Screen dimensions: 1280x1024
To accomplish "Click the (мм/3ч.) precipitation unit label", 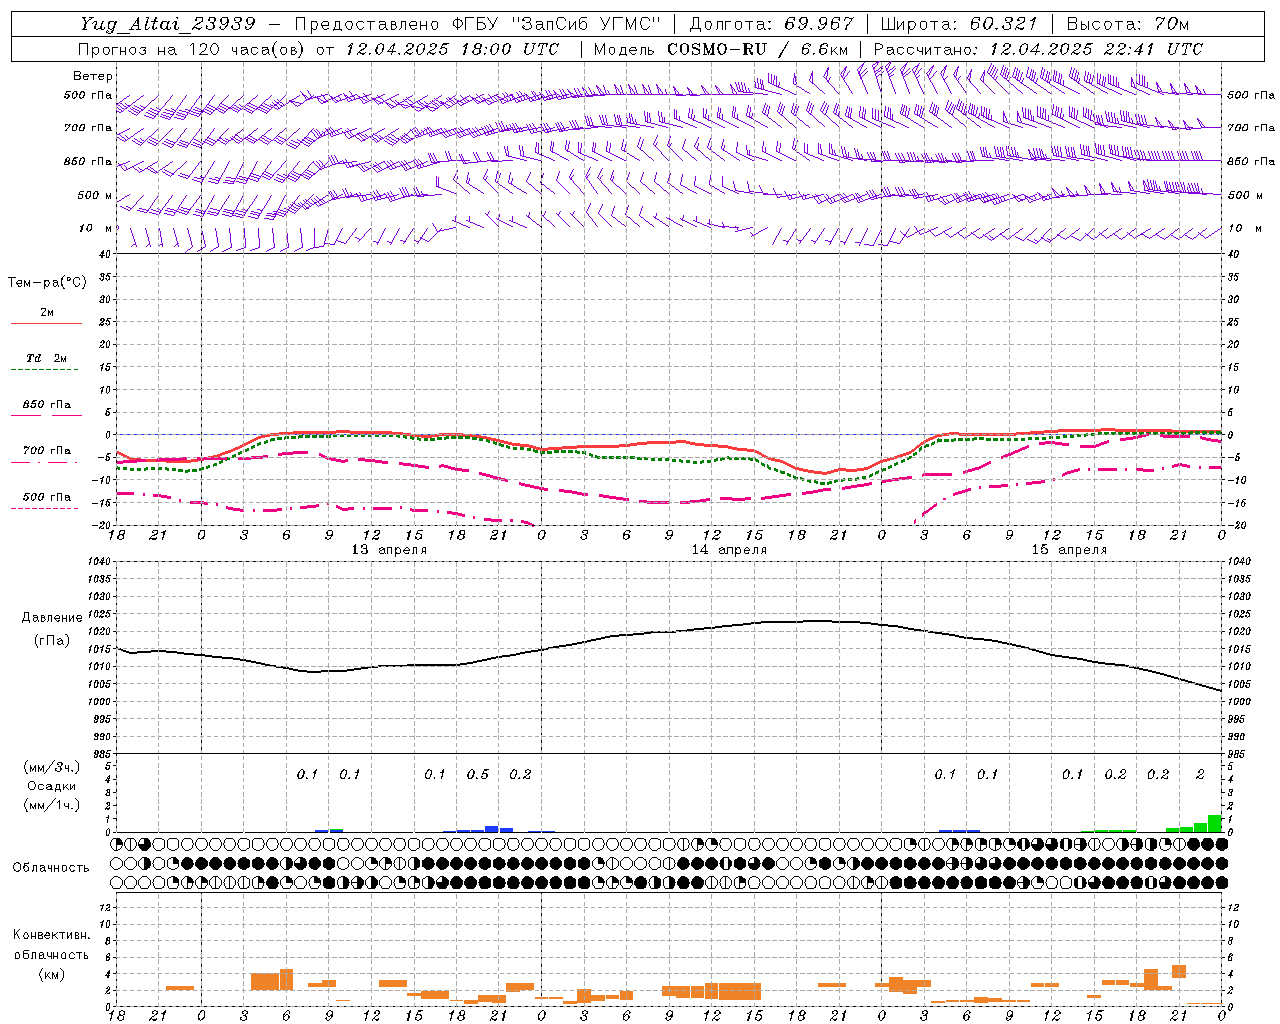I will 51,767.
